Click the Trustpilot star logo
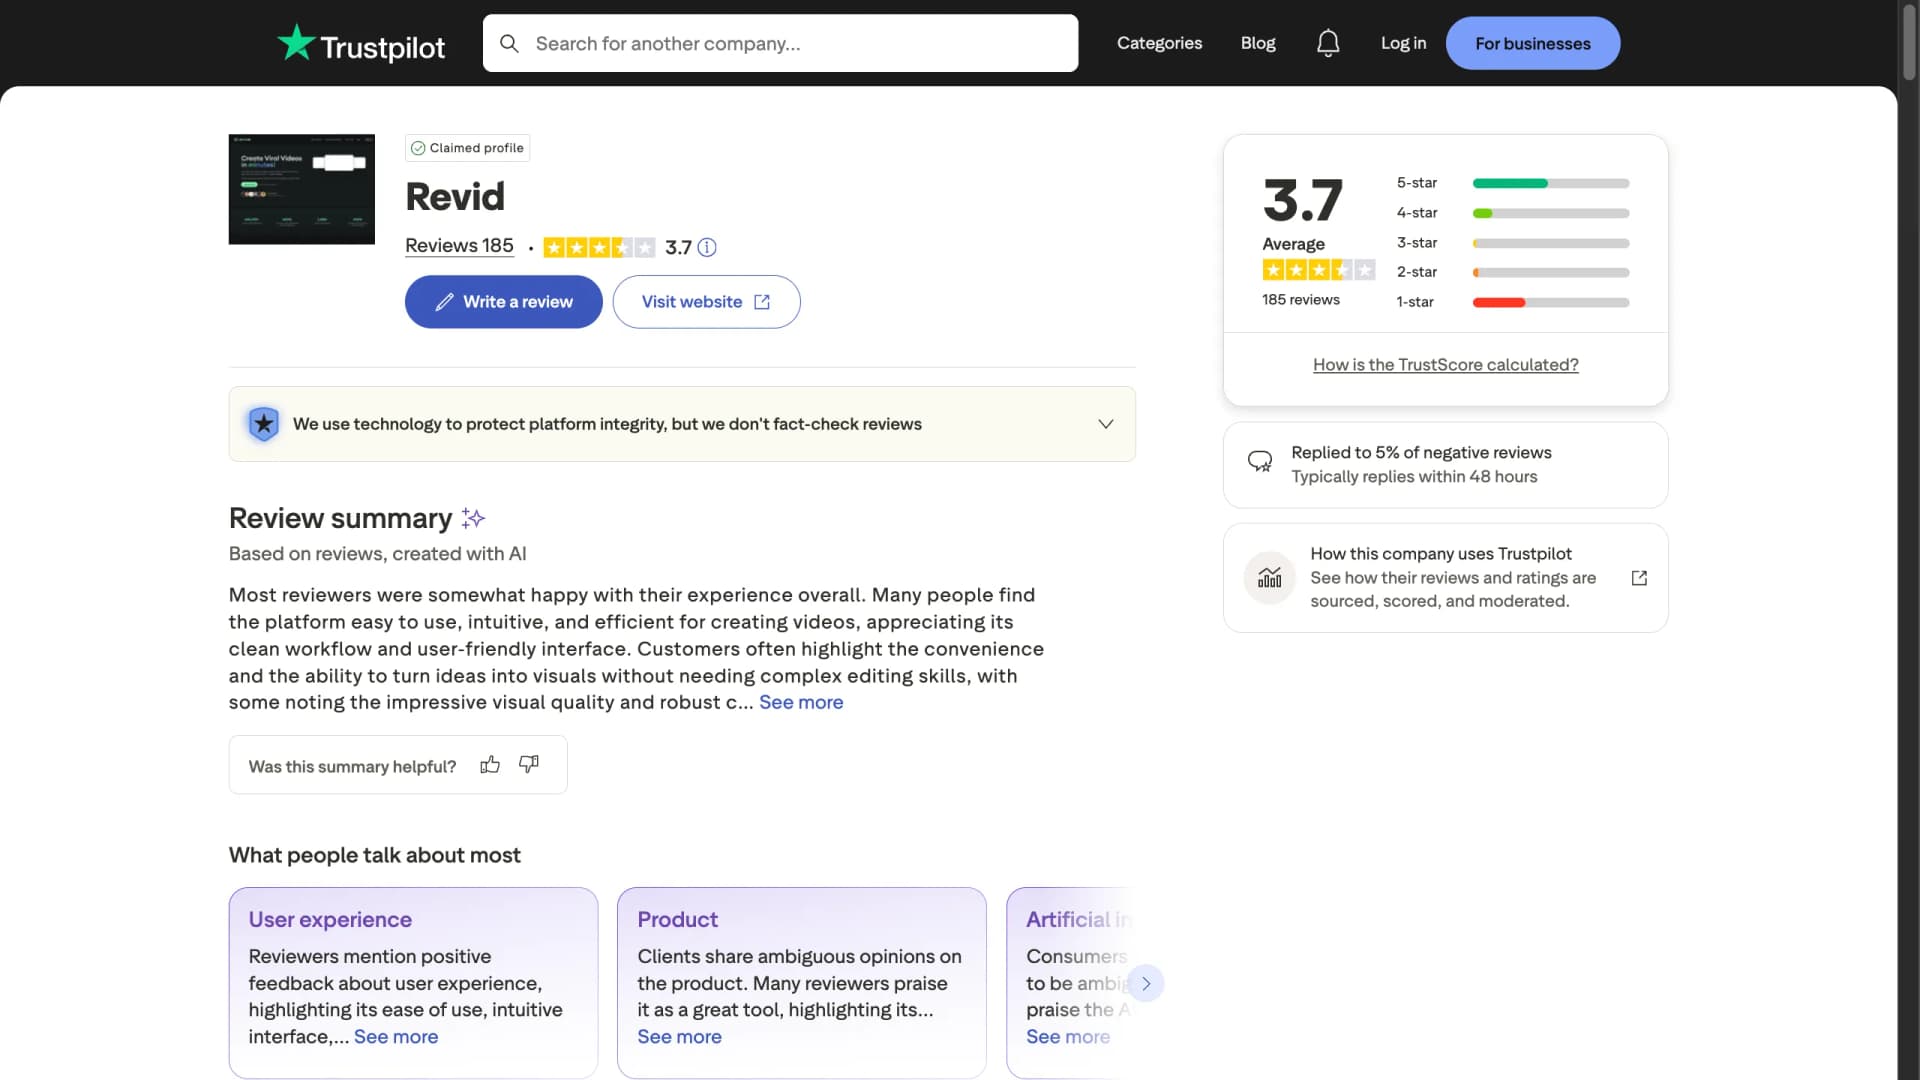 (298, 43)
